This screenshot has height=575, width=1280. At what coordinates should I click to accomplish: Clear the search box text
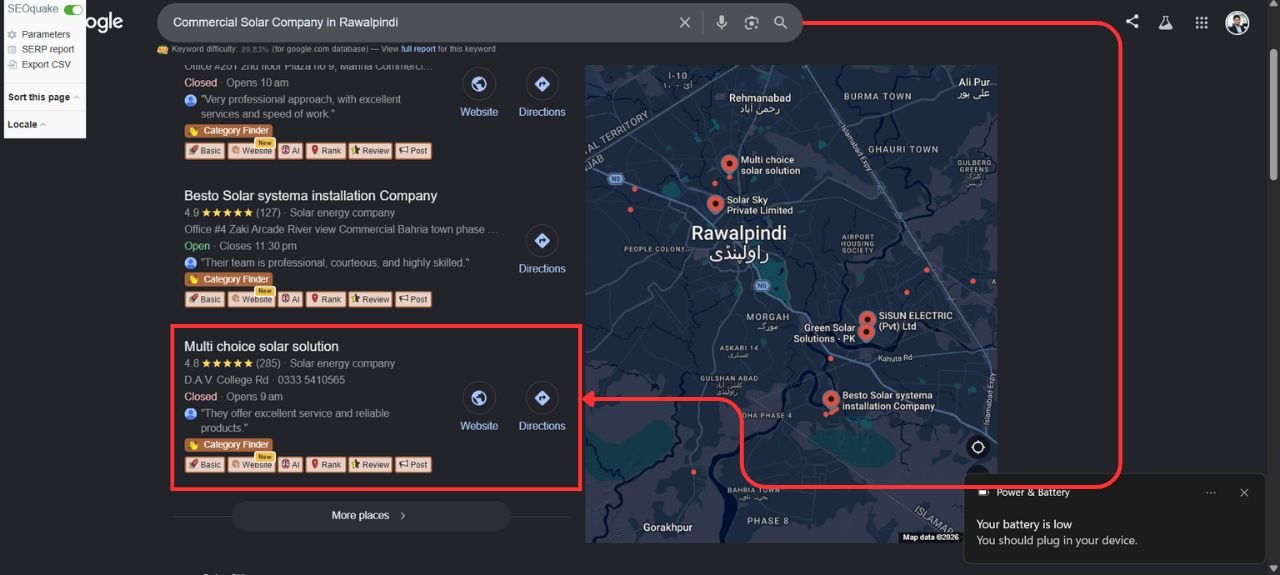[685, 22]
